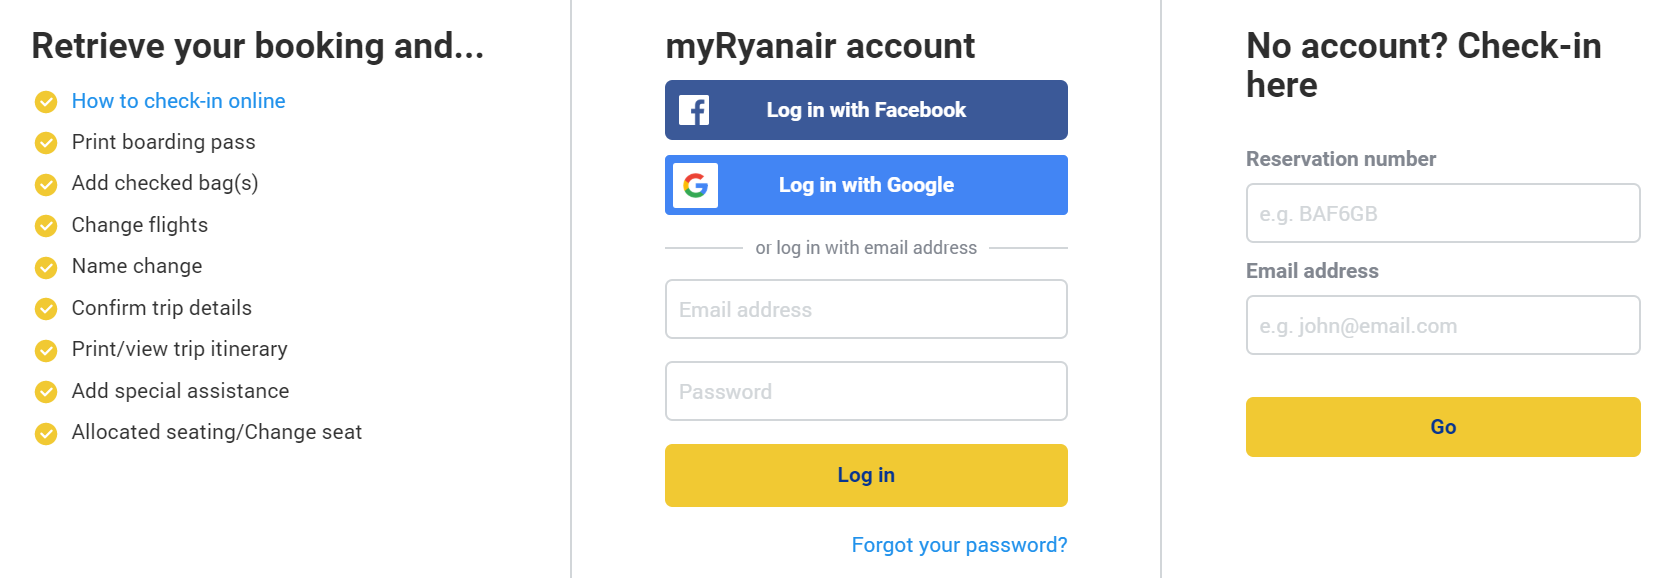The image size is (1672, 578).
Task: Click checkmark icon beside Add checked bag(s)
Action: tap(46, 184)
